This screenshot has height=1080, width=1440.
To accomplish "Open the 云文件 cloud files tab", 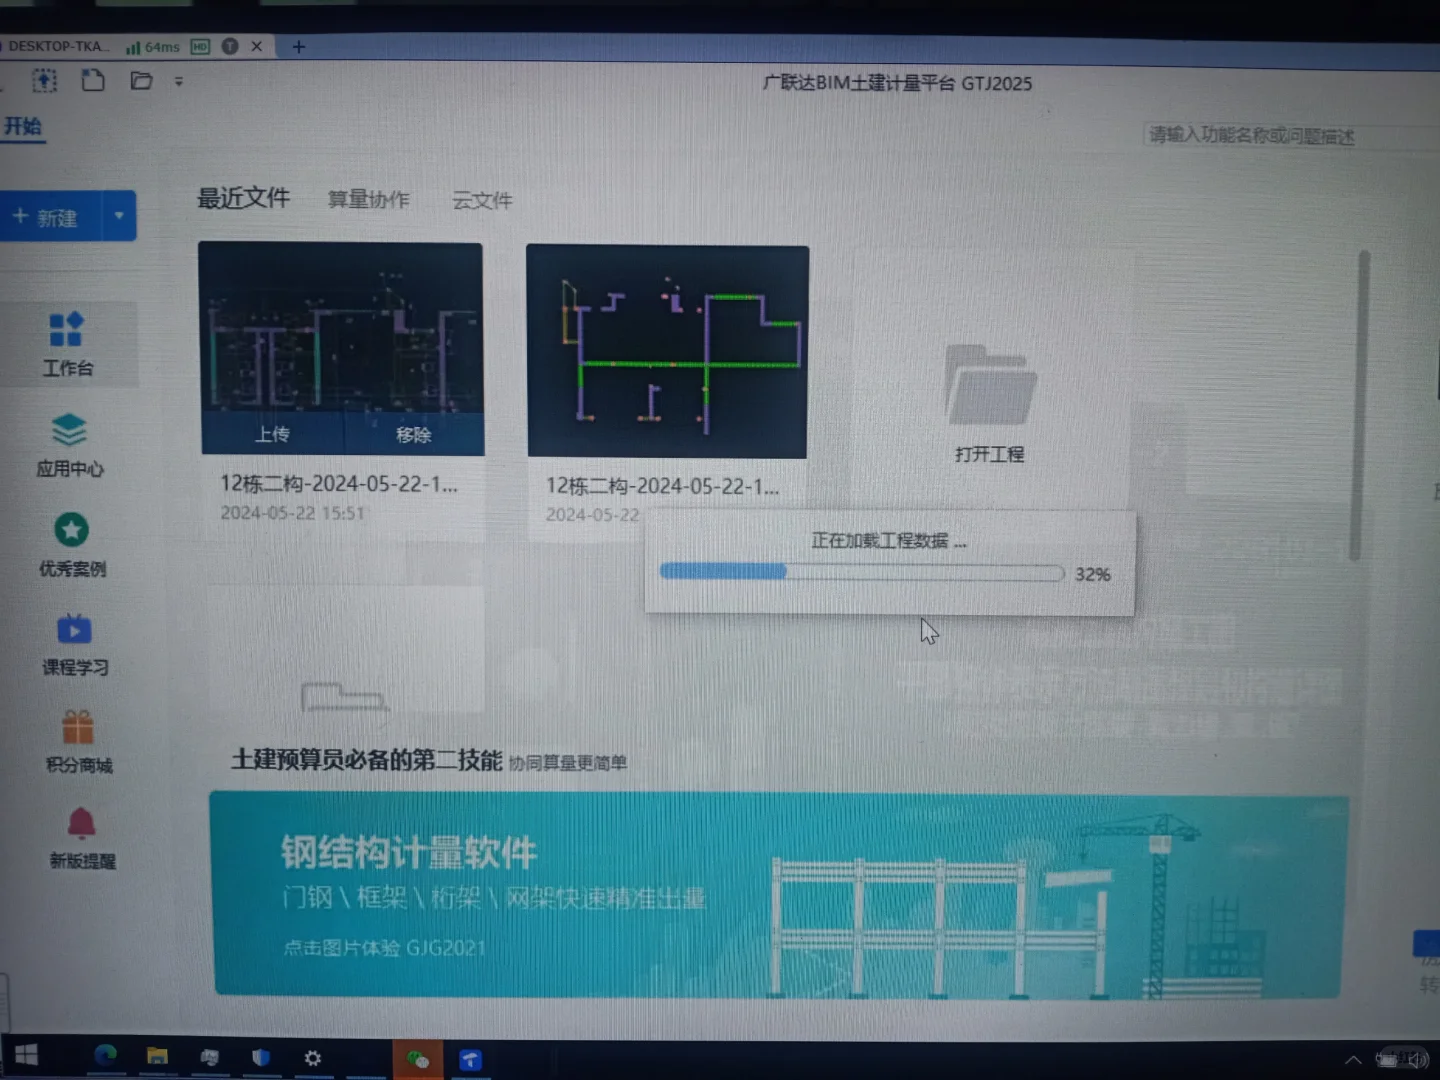I will tap(481, 200).
